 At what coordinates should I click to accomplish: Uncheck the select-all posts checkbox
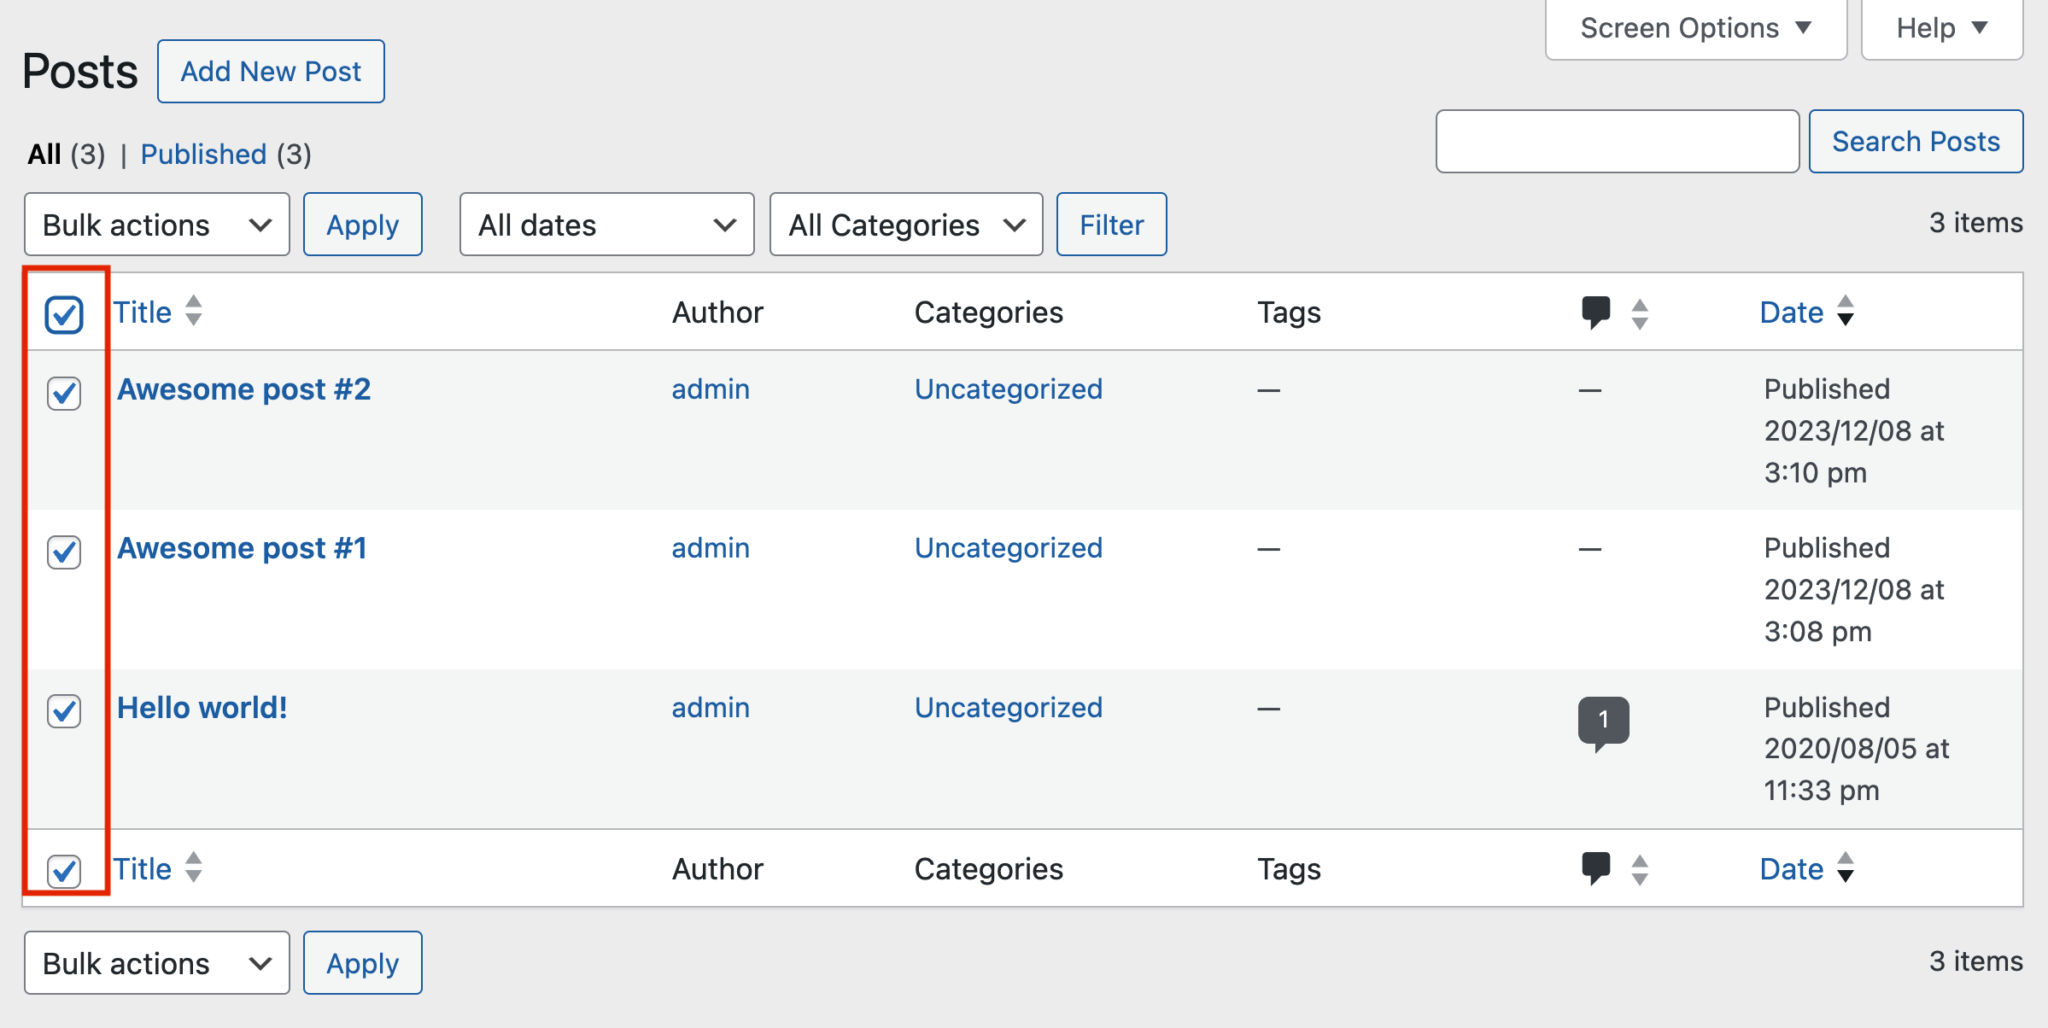coord(63,314)
